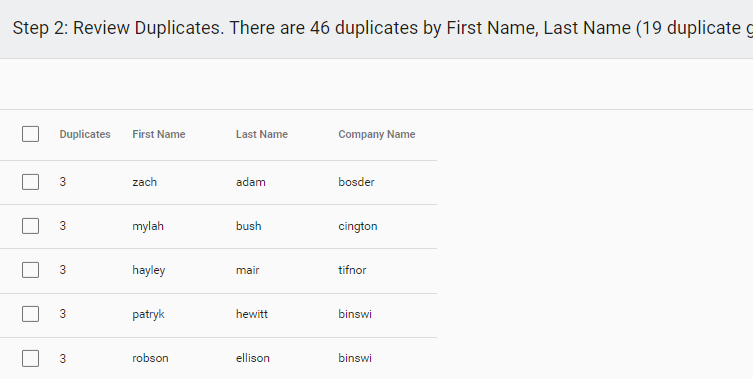753x379 pixels.
Task: Tick the select-all checkbox in table header
Action: pos(30,134)
